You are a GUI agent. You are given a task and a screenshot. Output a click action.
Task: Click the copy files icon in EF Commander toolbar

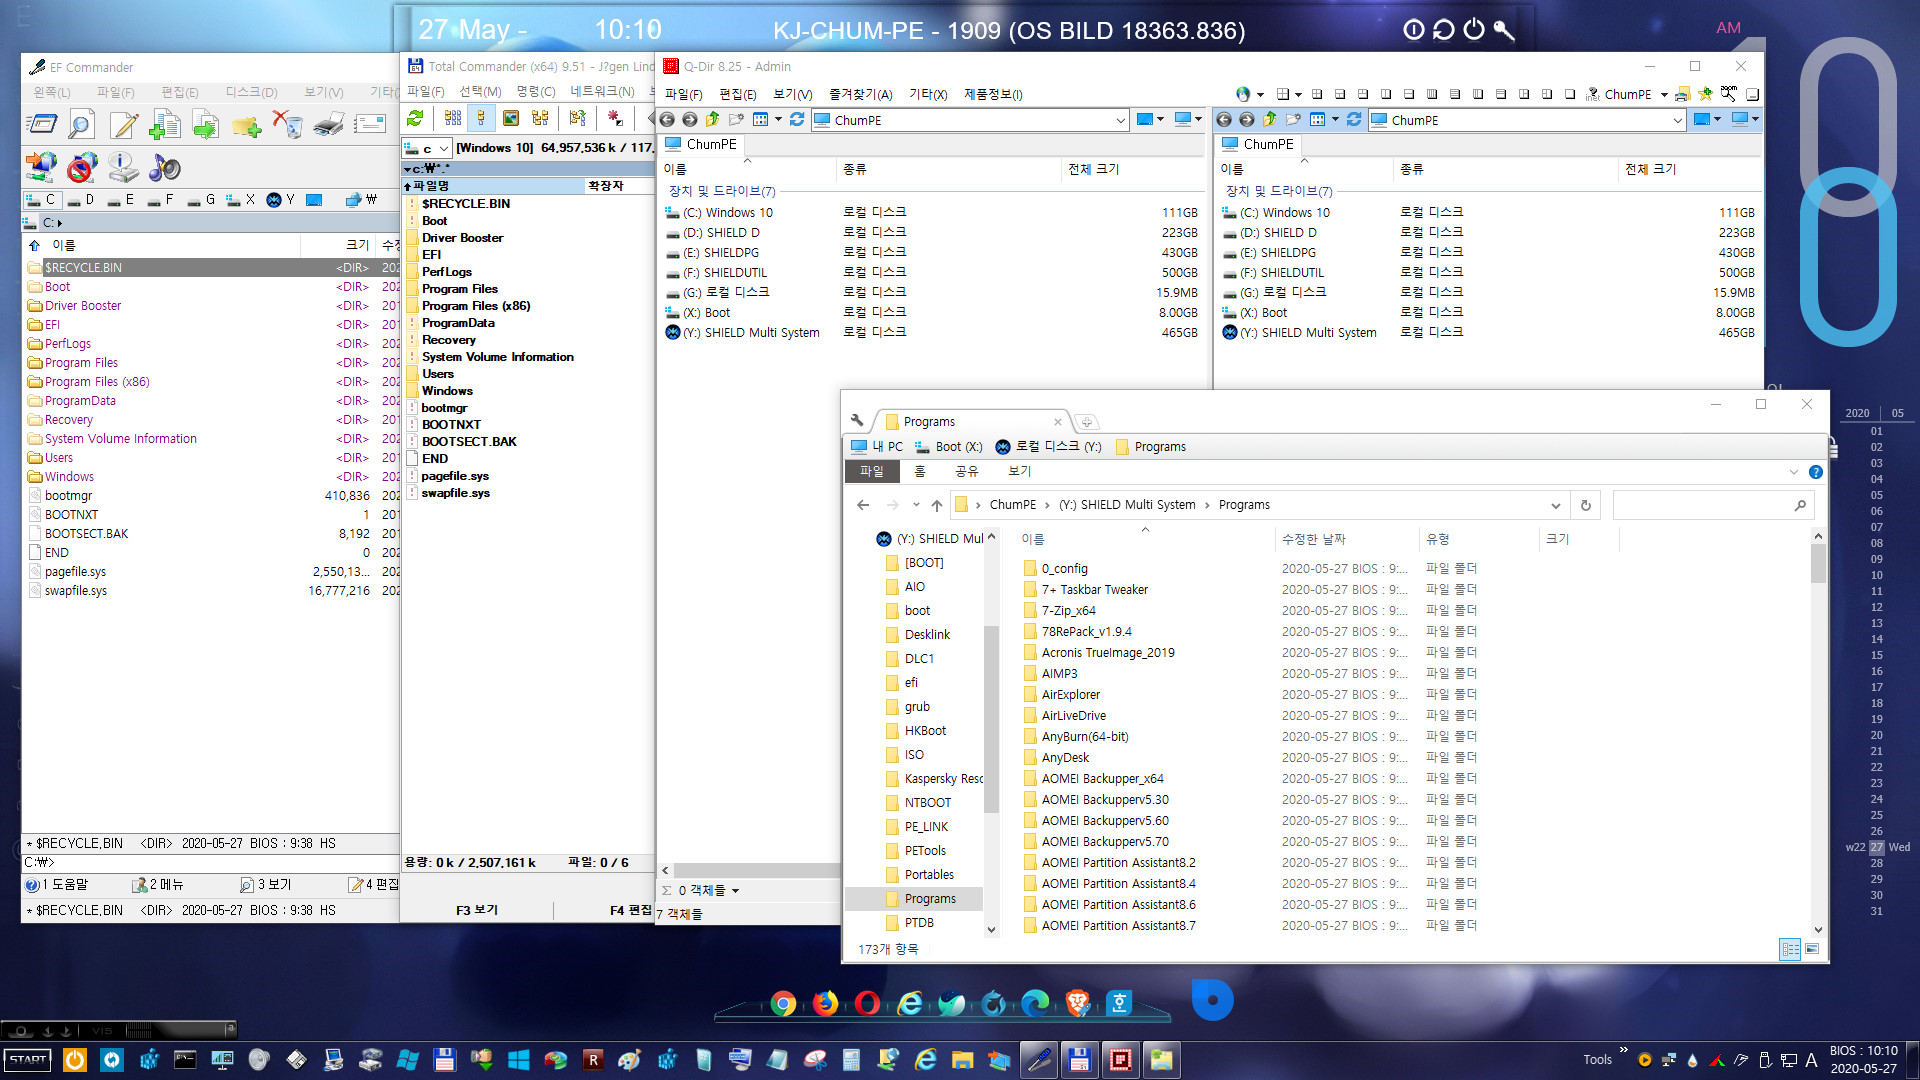coord(165,125)
